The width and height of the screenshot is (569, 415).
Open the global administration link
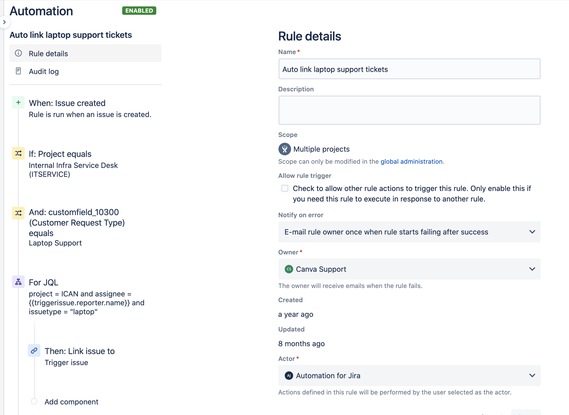coord(412,161)
